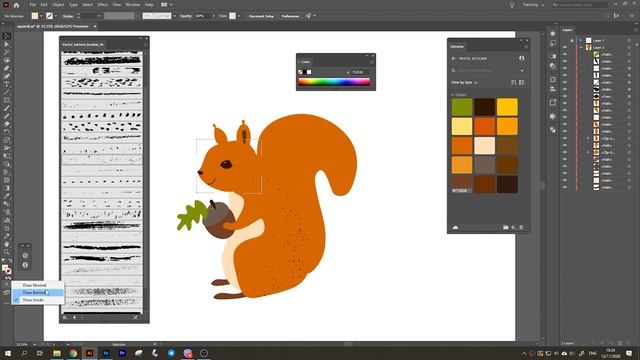This screenshot has height=360, width=640.
Task: Toggle visibility of Layer 2
Action: 565,47
